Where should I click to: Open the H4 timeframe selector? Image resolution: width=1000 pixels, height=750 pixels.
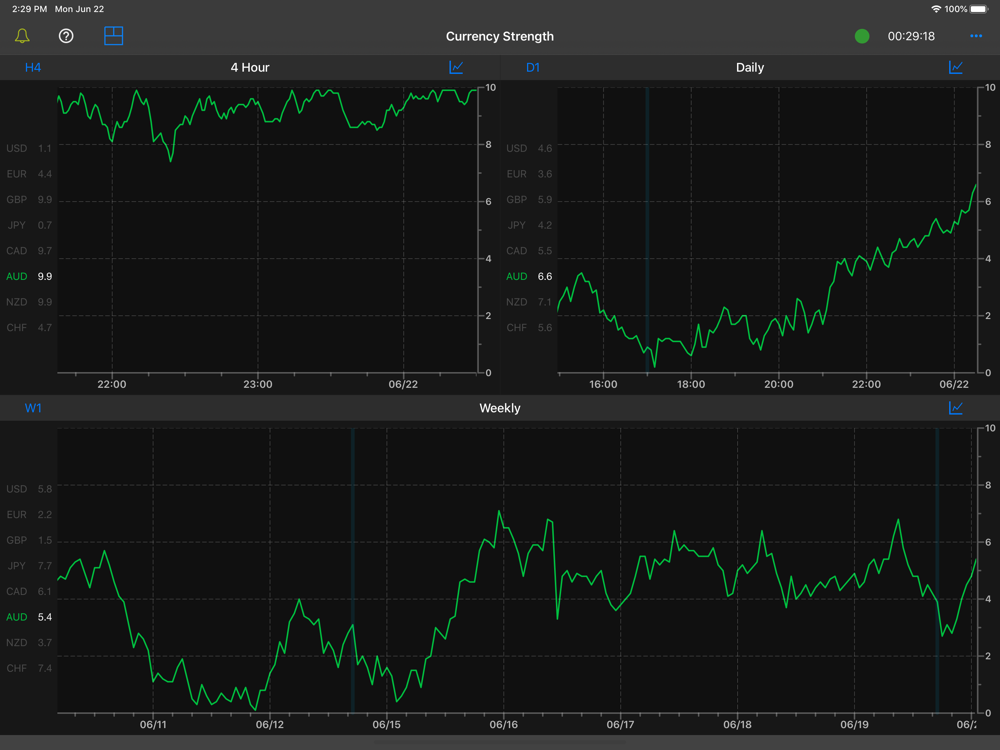click(x=33, y=68)
